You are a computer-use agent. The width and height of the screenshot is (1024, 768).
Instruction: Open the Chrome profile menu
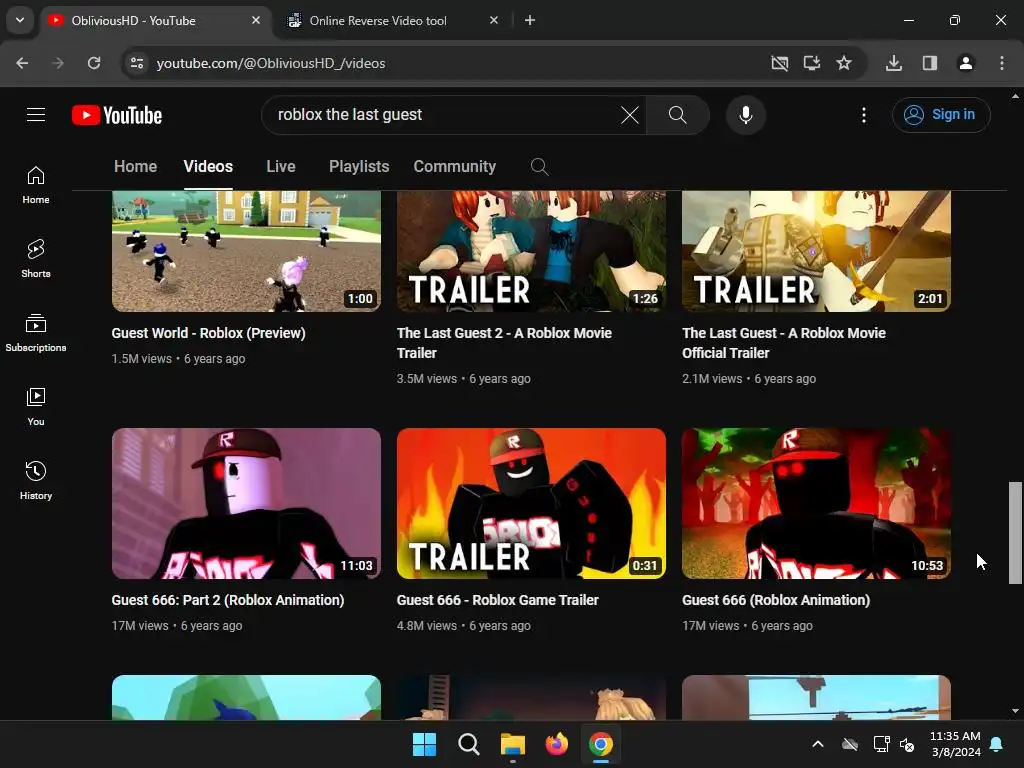pyautogui.click(x=965, y=63)
